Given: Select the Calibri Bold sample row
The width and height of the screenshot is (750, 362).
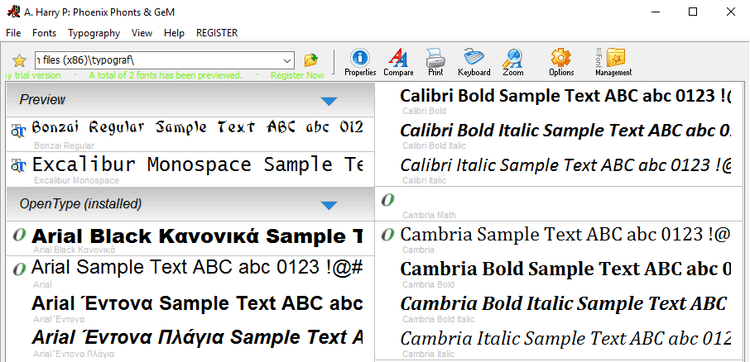Looking at the screenshot, I should coord(560,100).
